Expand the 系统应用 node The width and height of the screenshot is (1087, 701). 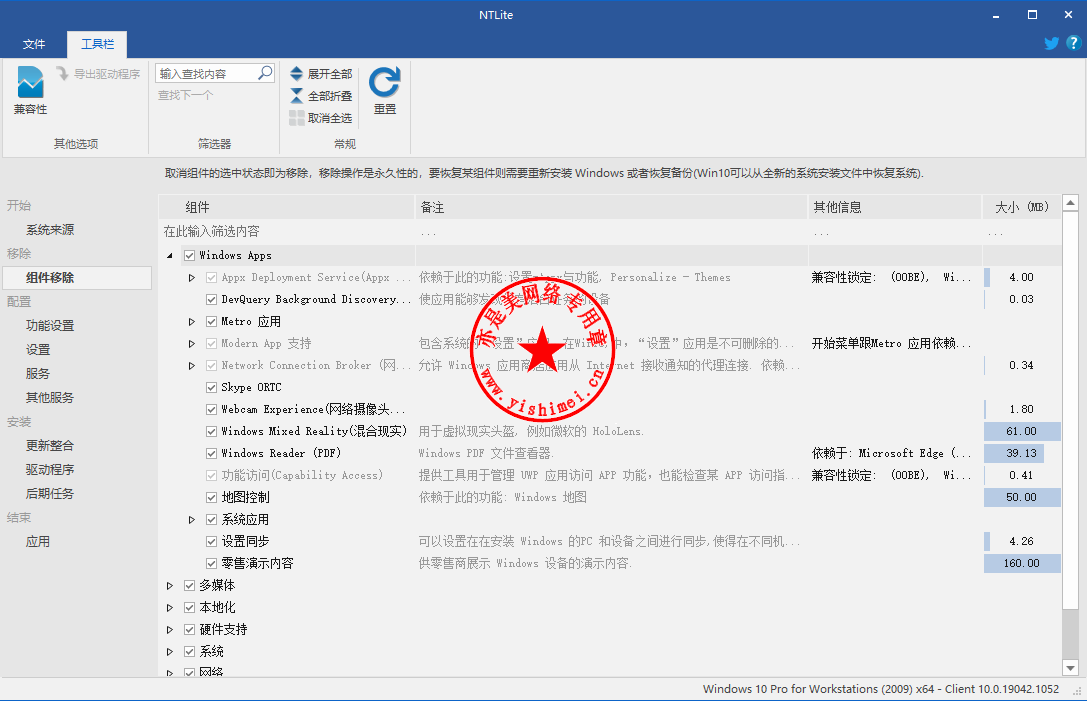tap(192, 519)
